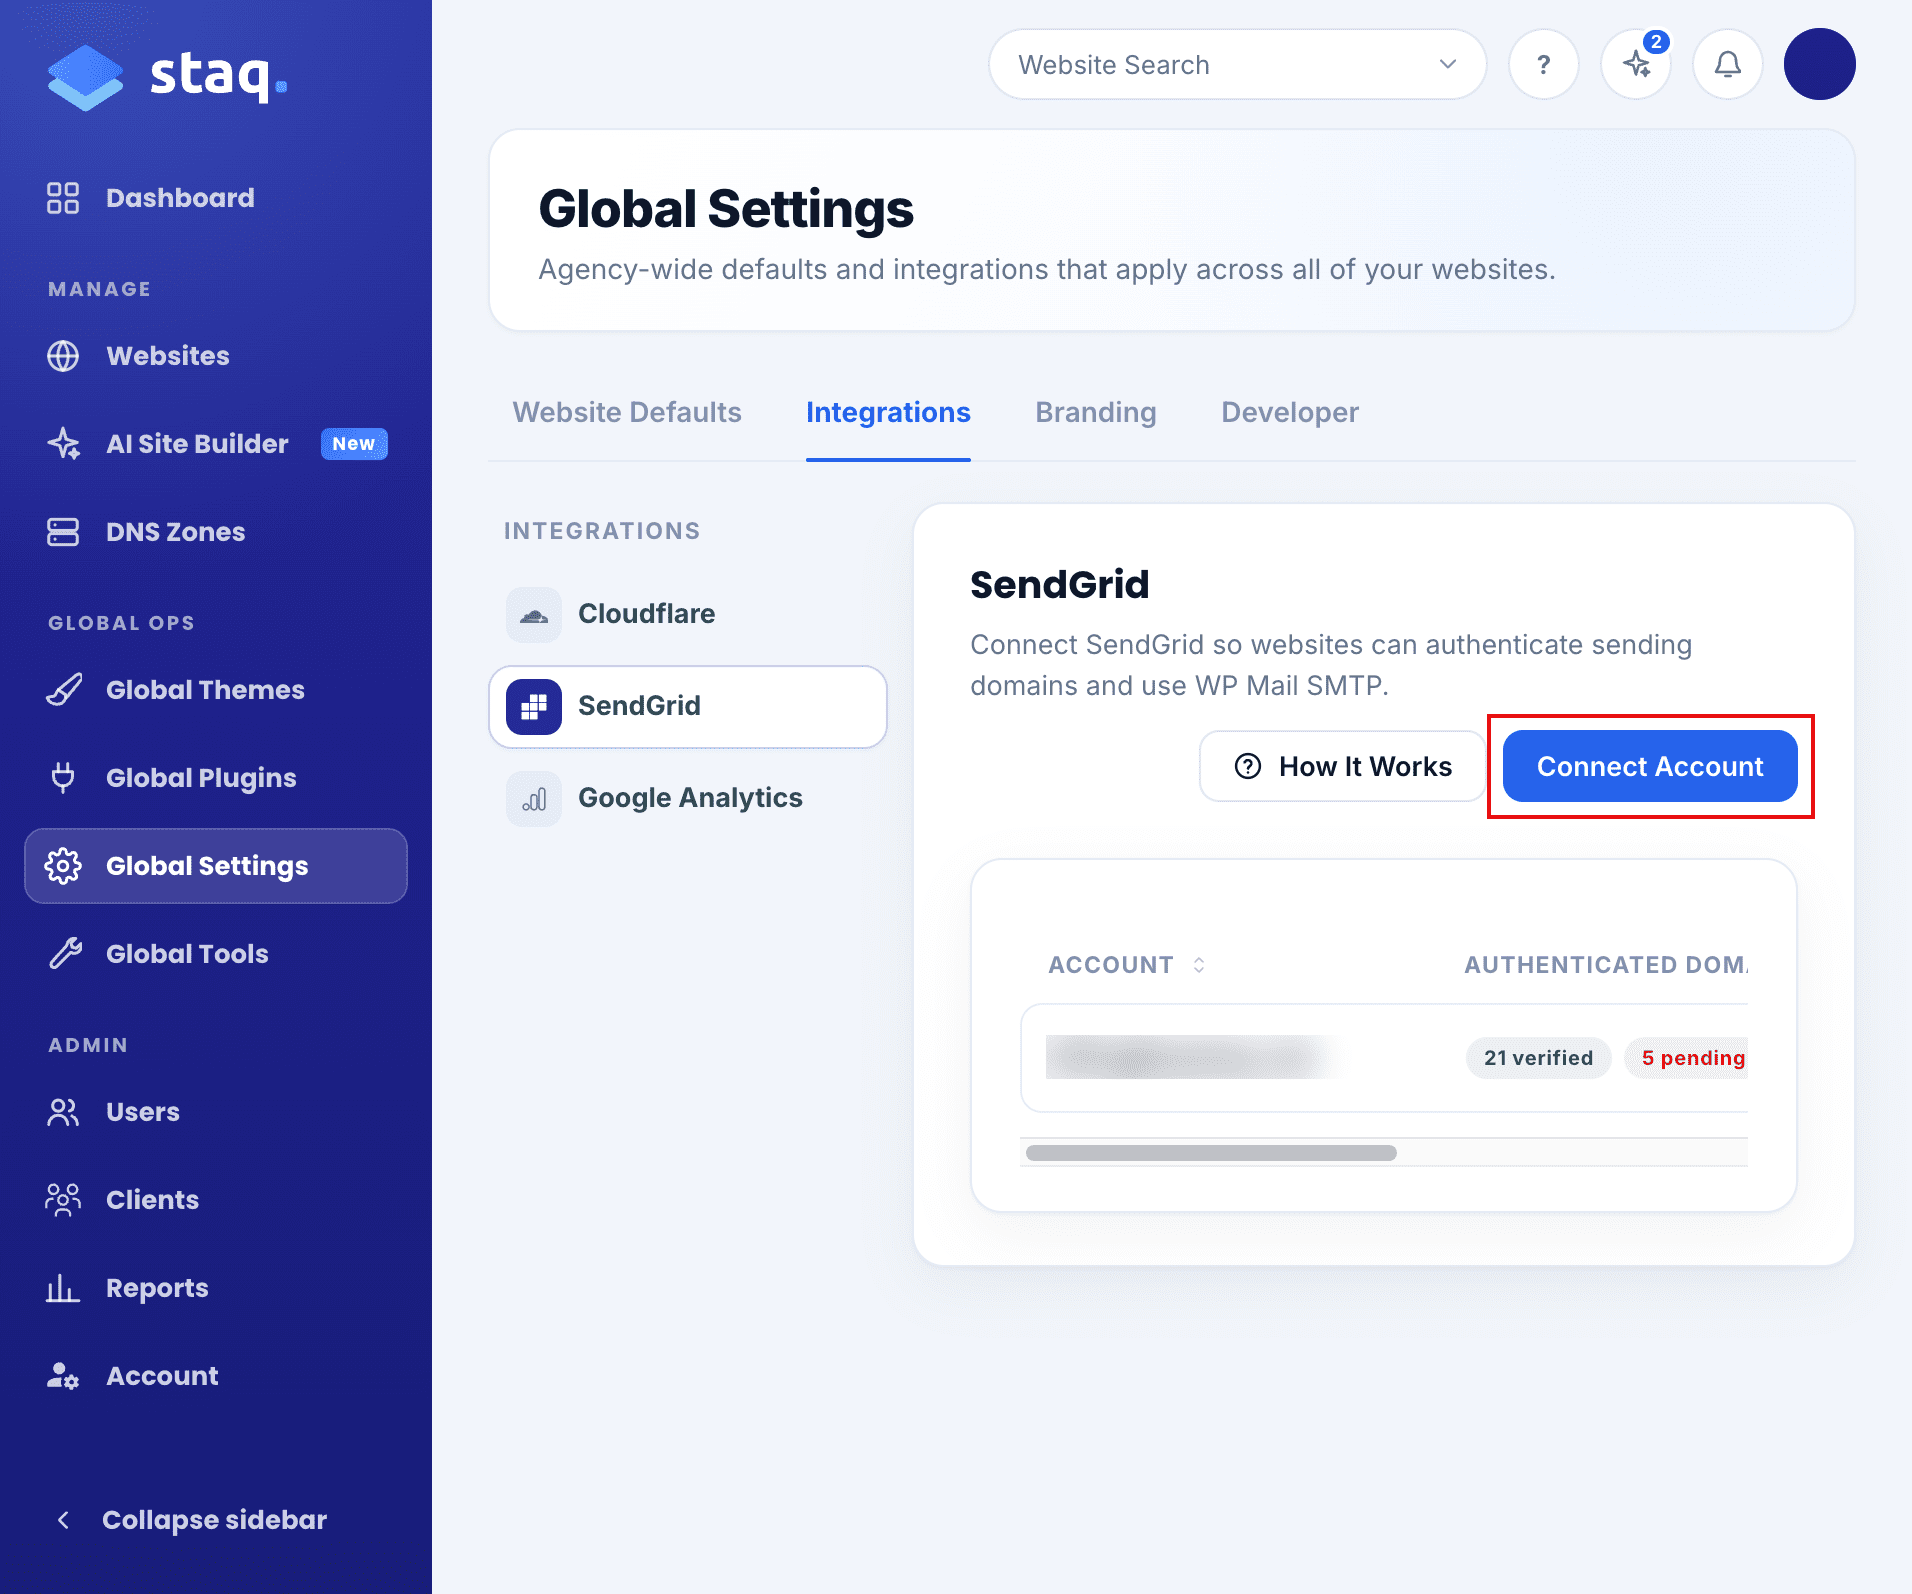Open the notifications bell
Screen dimensions: 1912x1594
(x=1727, y=65)
